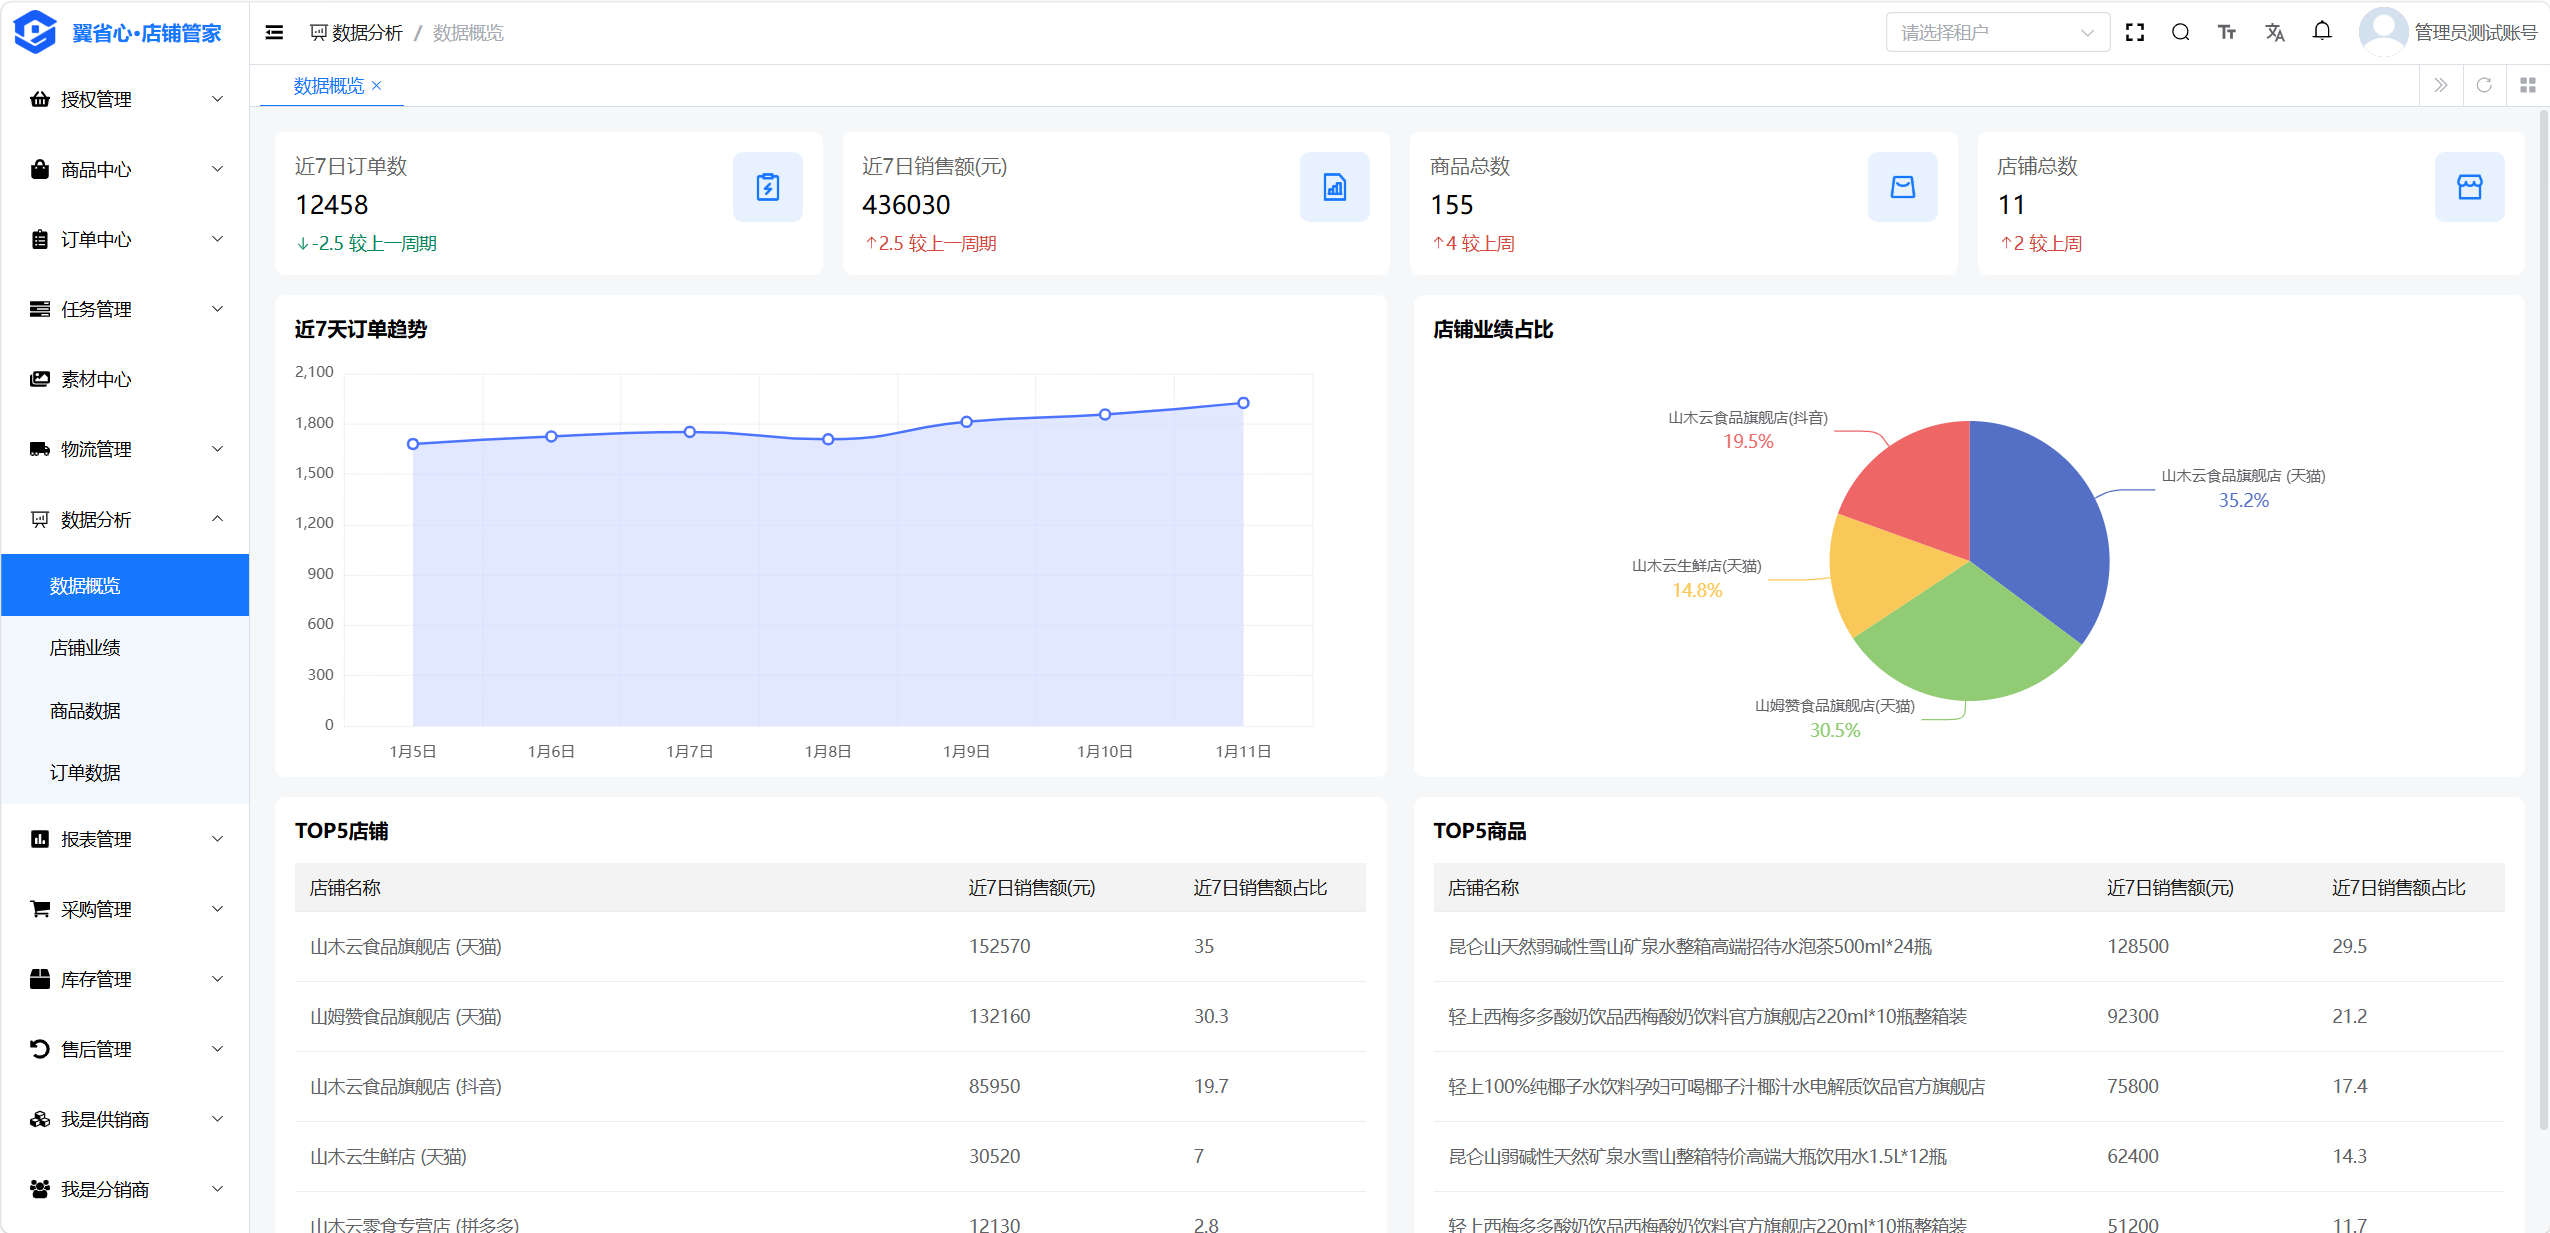Image resolution: width=2550 pixels, height=1233 pixels.
Task: Click the 物流管理 truck icon
Action: click(x=40, y=449)
